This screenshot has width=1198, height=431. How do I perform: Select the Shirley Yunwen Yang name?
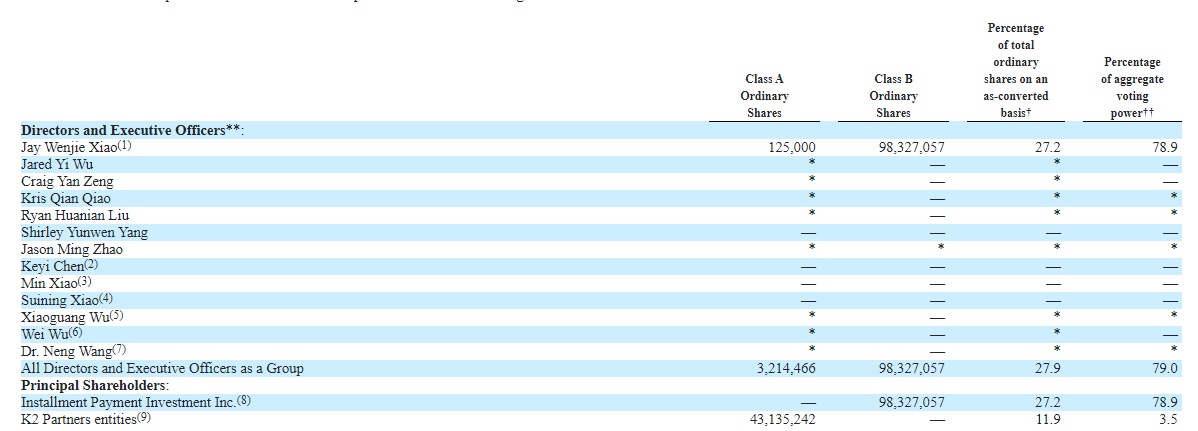tap(84, 232)
